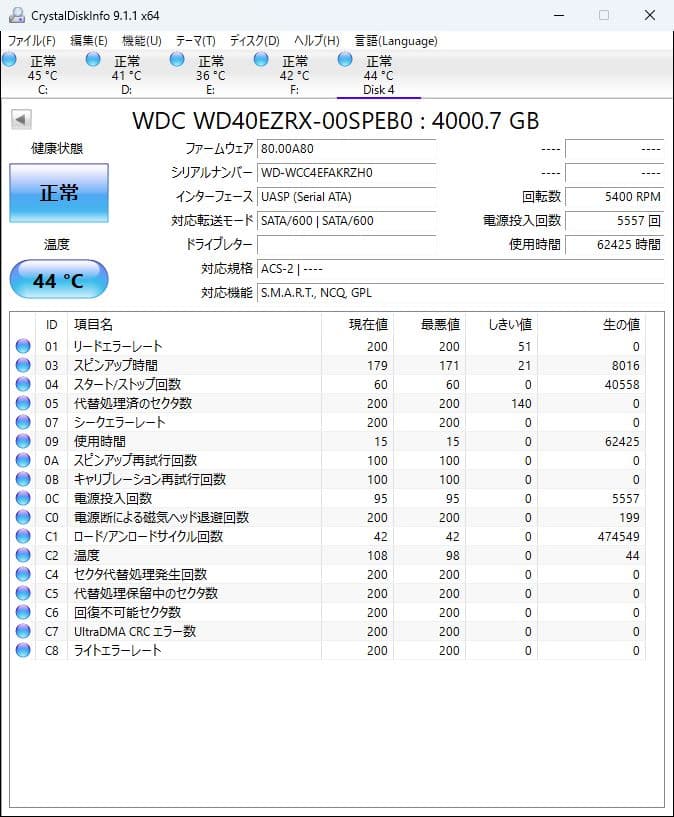Click status orb for C7 UltraDMA CRC エラー数
The height and width of the screenshot is (817, 674).
click(x=23, y=632)
